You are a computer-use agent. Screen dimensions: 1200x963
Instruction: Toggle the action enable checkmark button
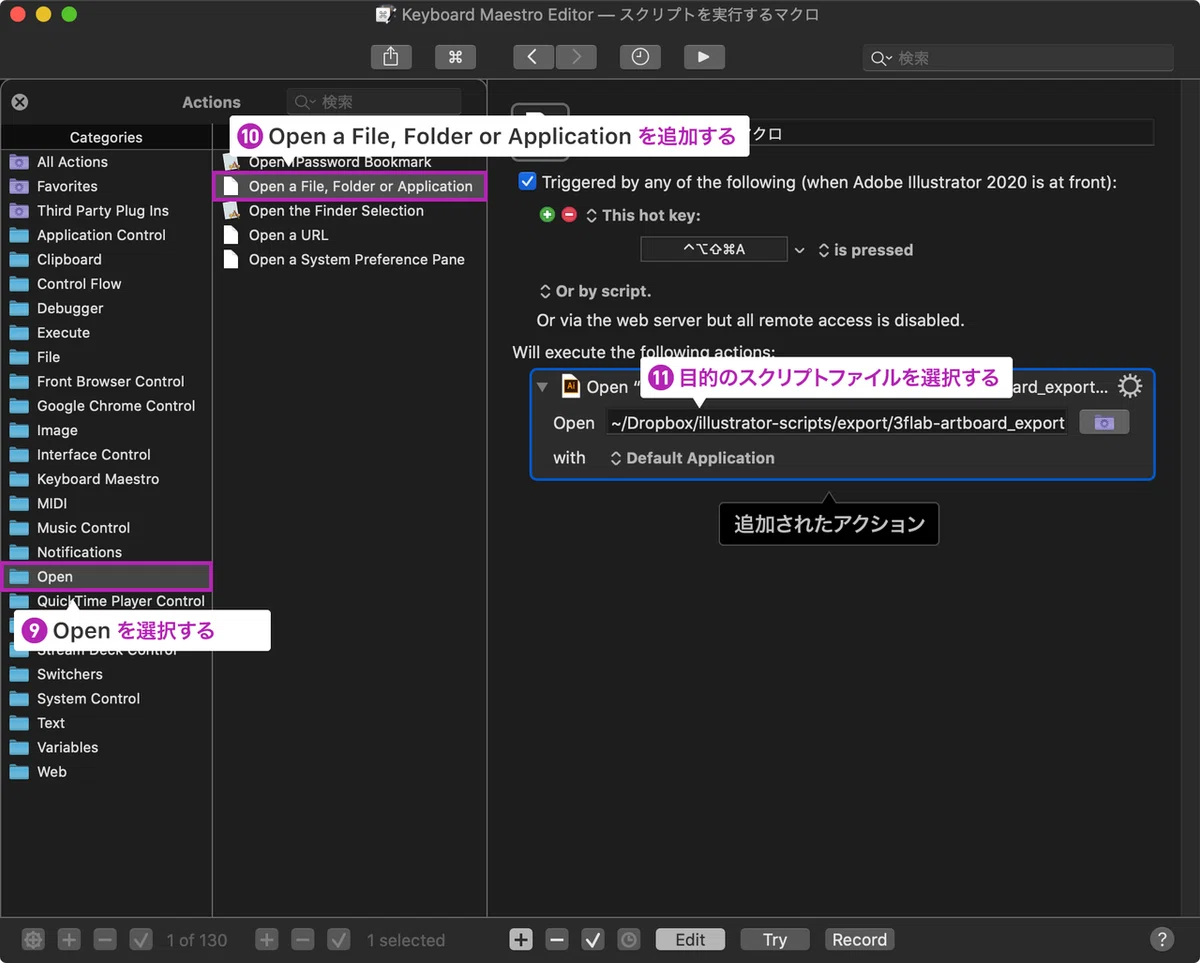click(593, 940)
